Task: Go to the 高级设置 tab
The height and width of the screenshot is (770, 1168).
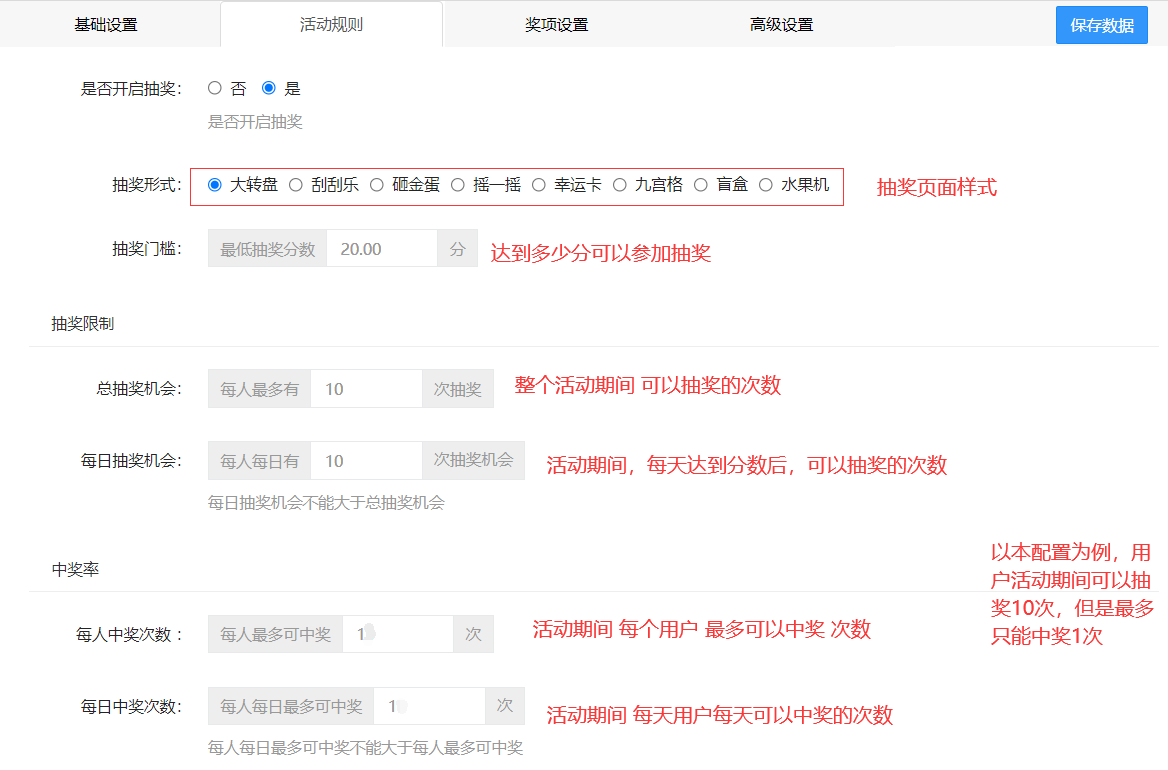Action: point(781,25)
